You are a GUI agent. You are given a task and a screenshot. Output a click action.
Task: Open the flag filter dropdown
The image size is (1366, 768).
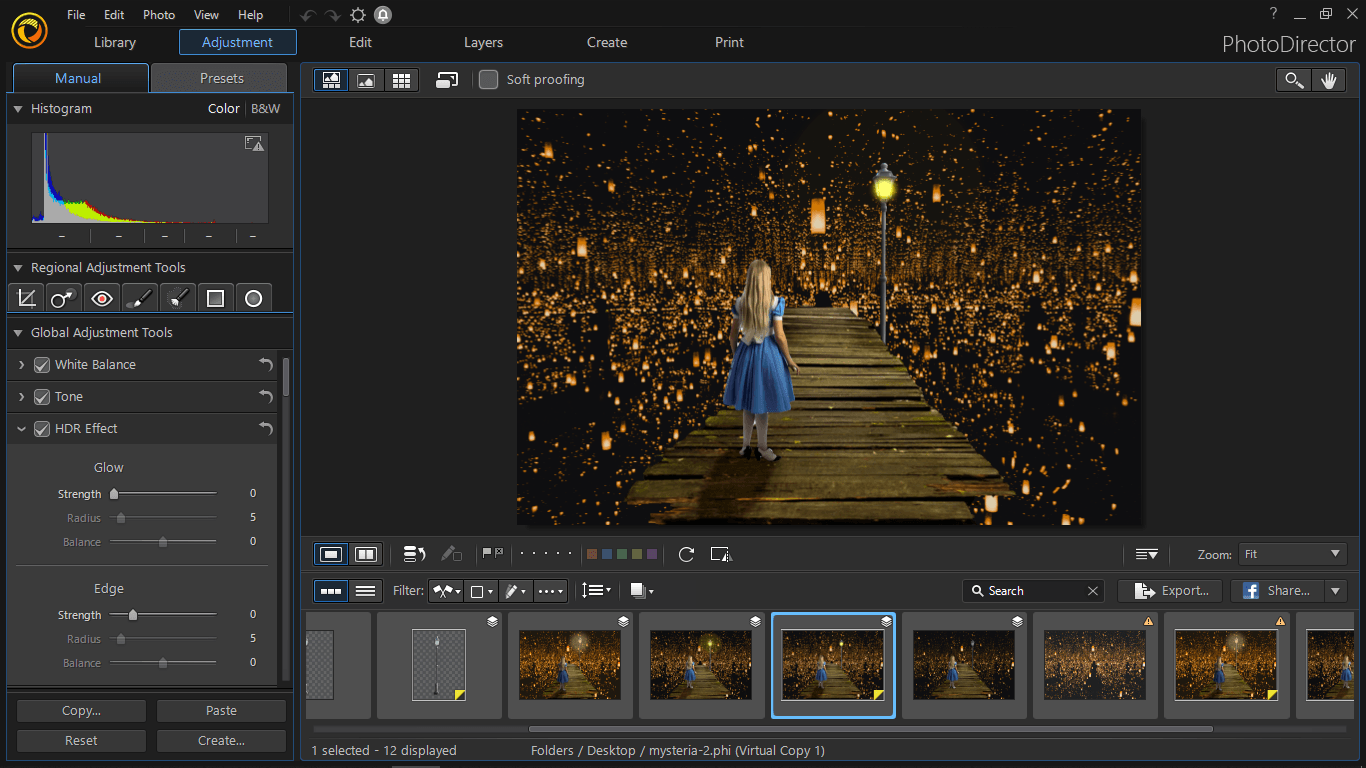446,591
